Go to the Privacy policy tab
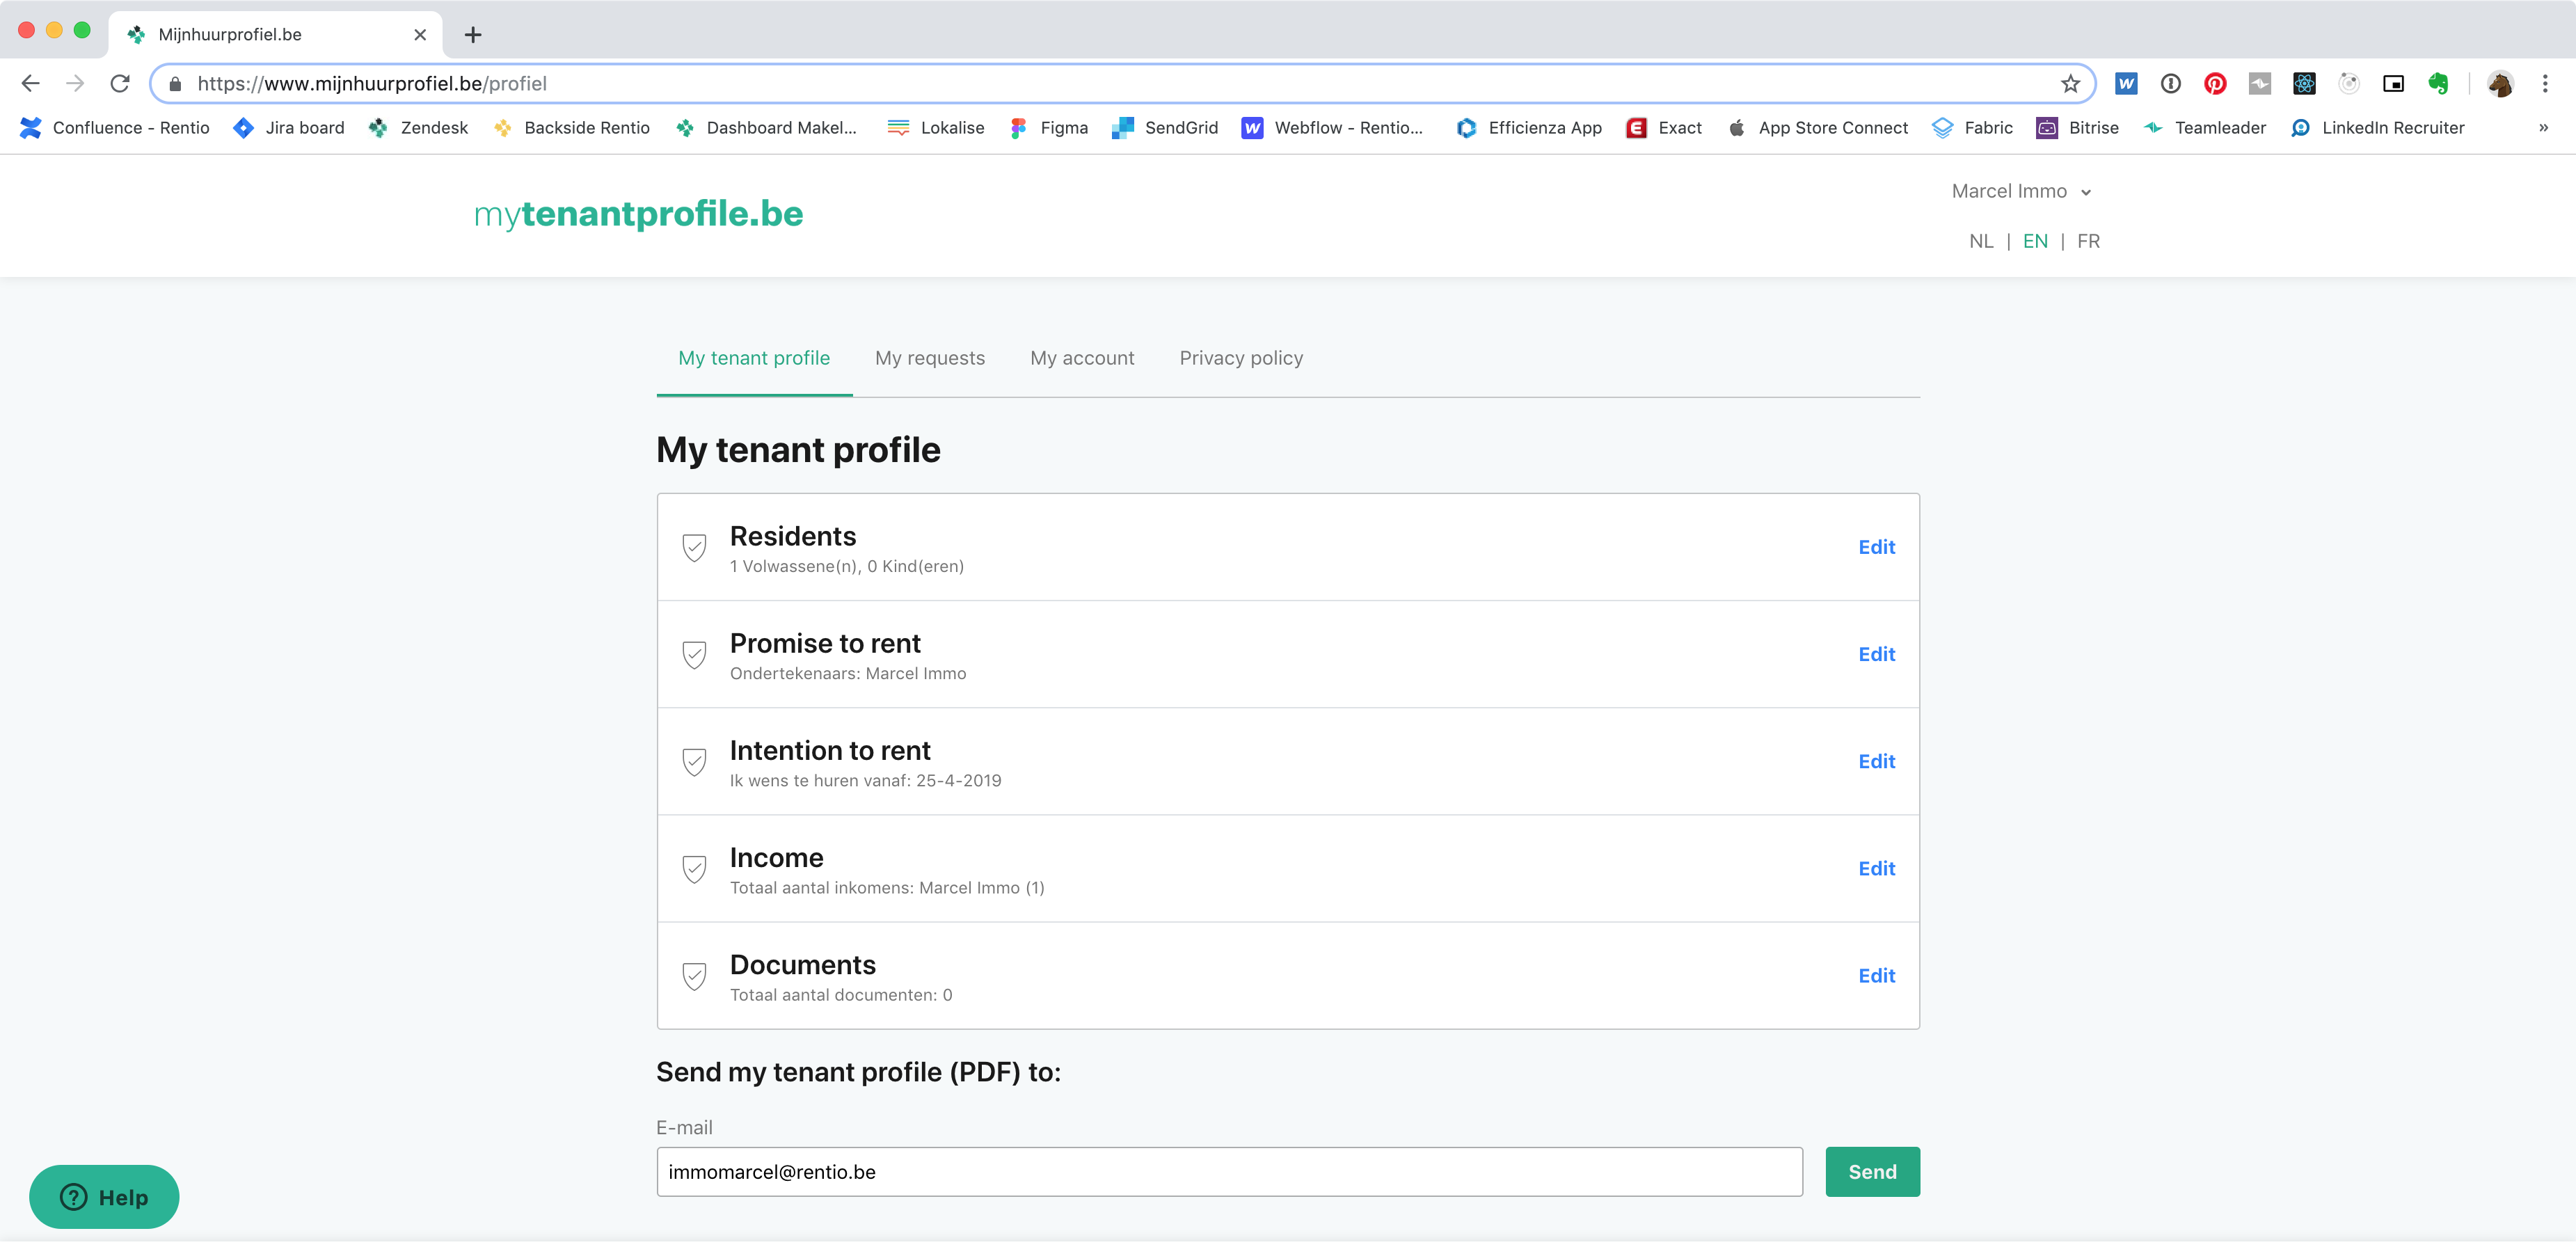This screenshot has width=2576, height=1247. 1240,358
